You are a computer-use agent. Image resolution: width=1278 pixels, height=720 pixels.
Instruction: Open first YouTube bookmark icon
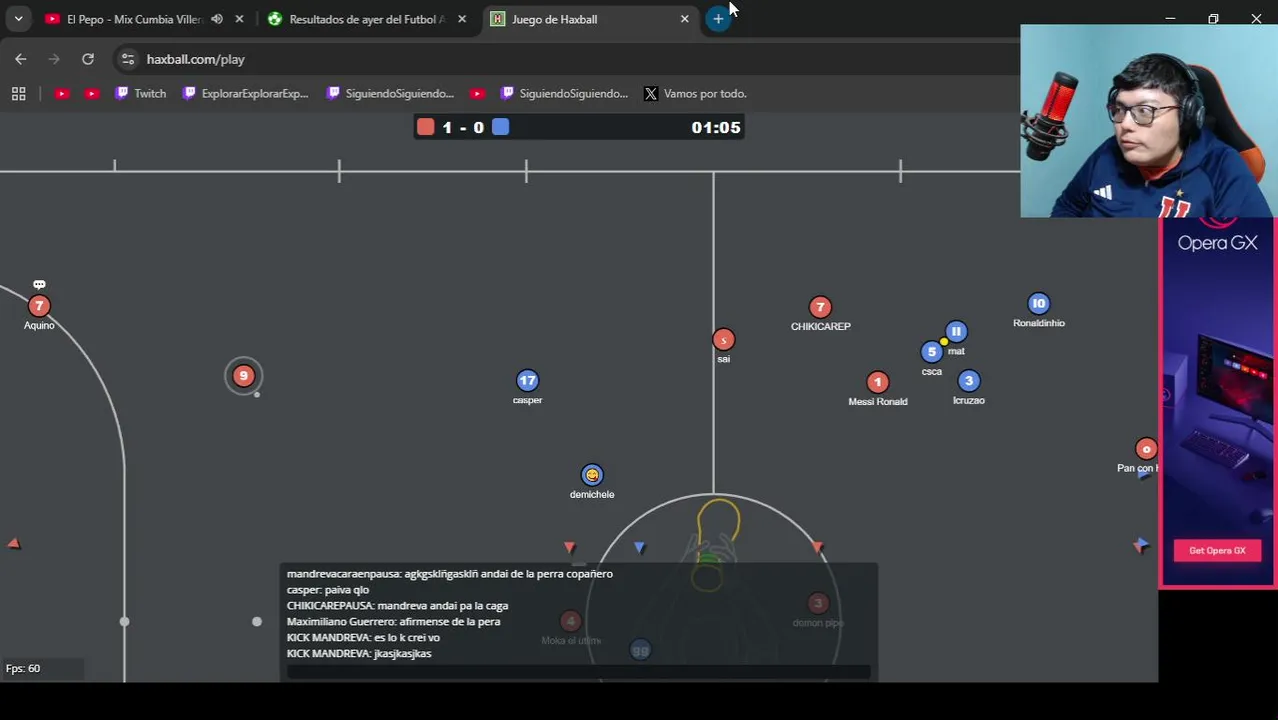[62, 93]
